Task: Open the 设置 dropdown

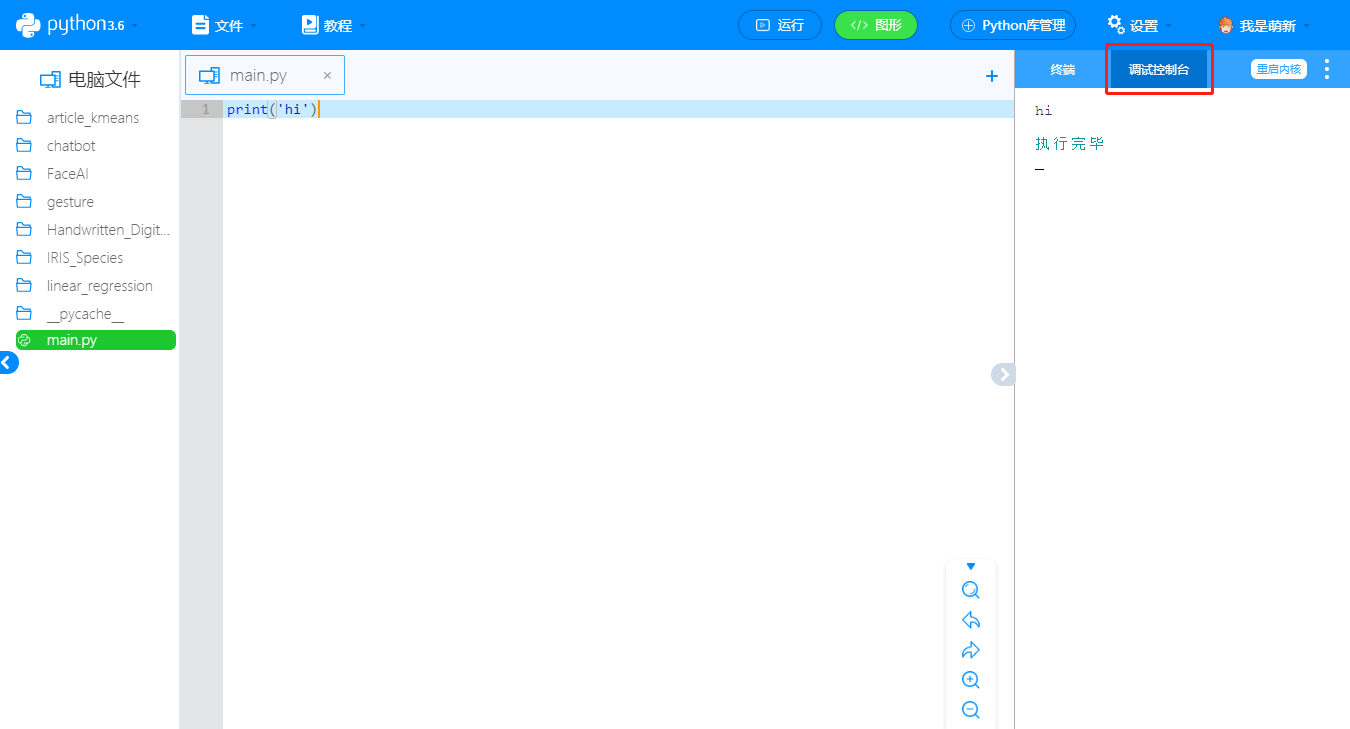Action: tap(1139, 25)
